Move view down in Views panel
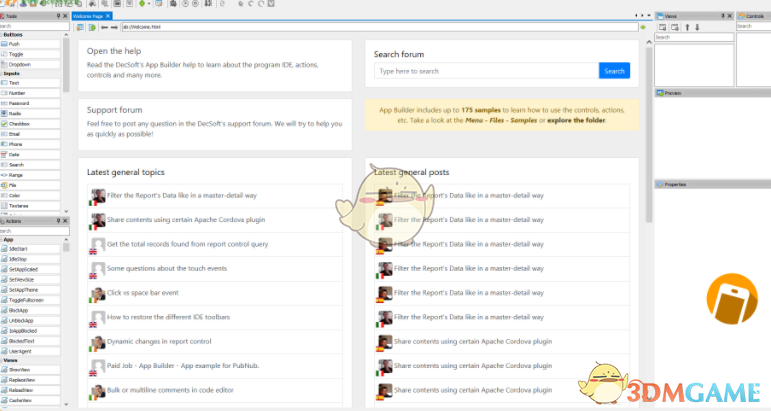Screen dimensions: 771x411 [x=697, y=28]
